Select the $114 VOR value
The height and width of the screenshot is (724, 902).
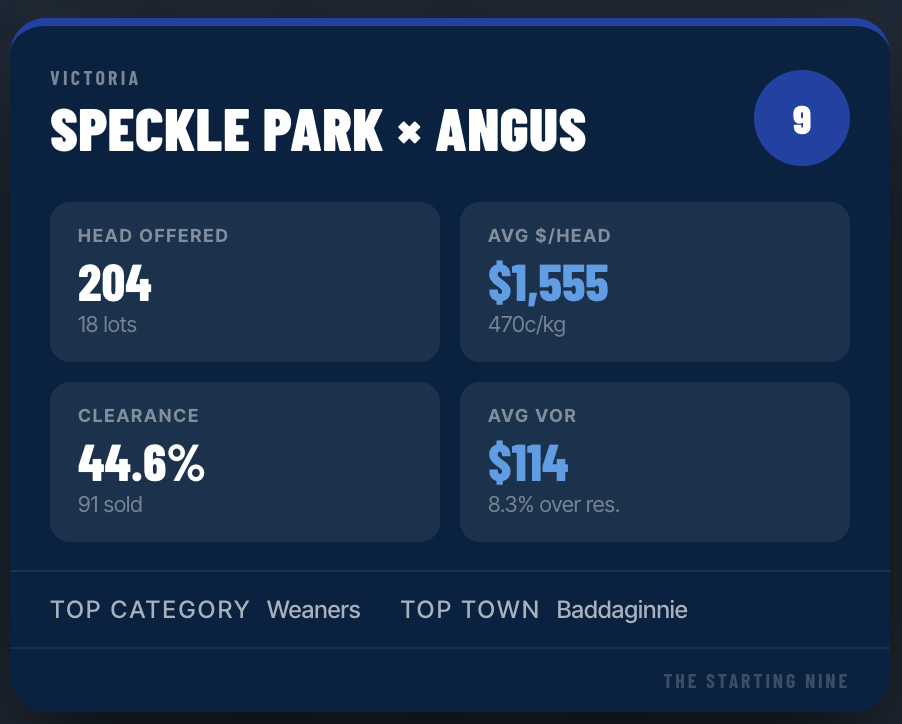pyautogui.click(x=528, y=464)
